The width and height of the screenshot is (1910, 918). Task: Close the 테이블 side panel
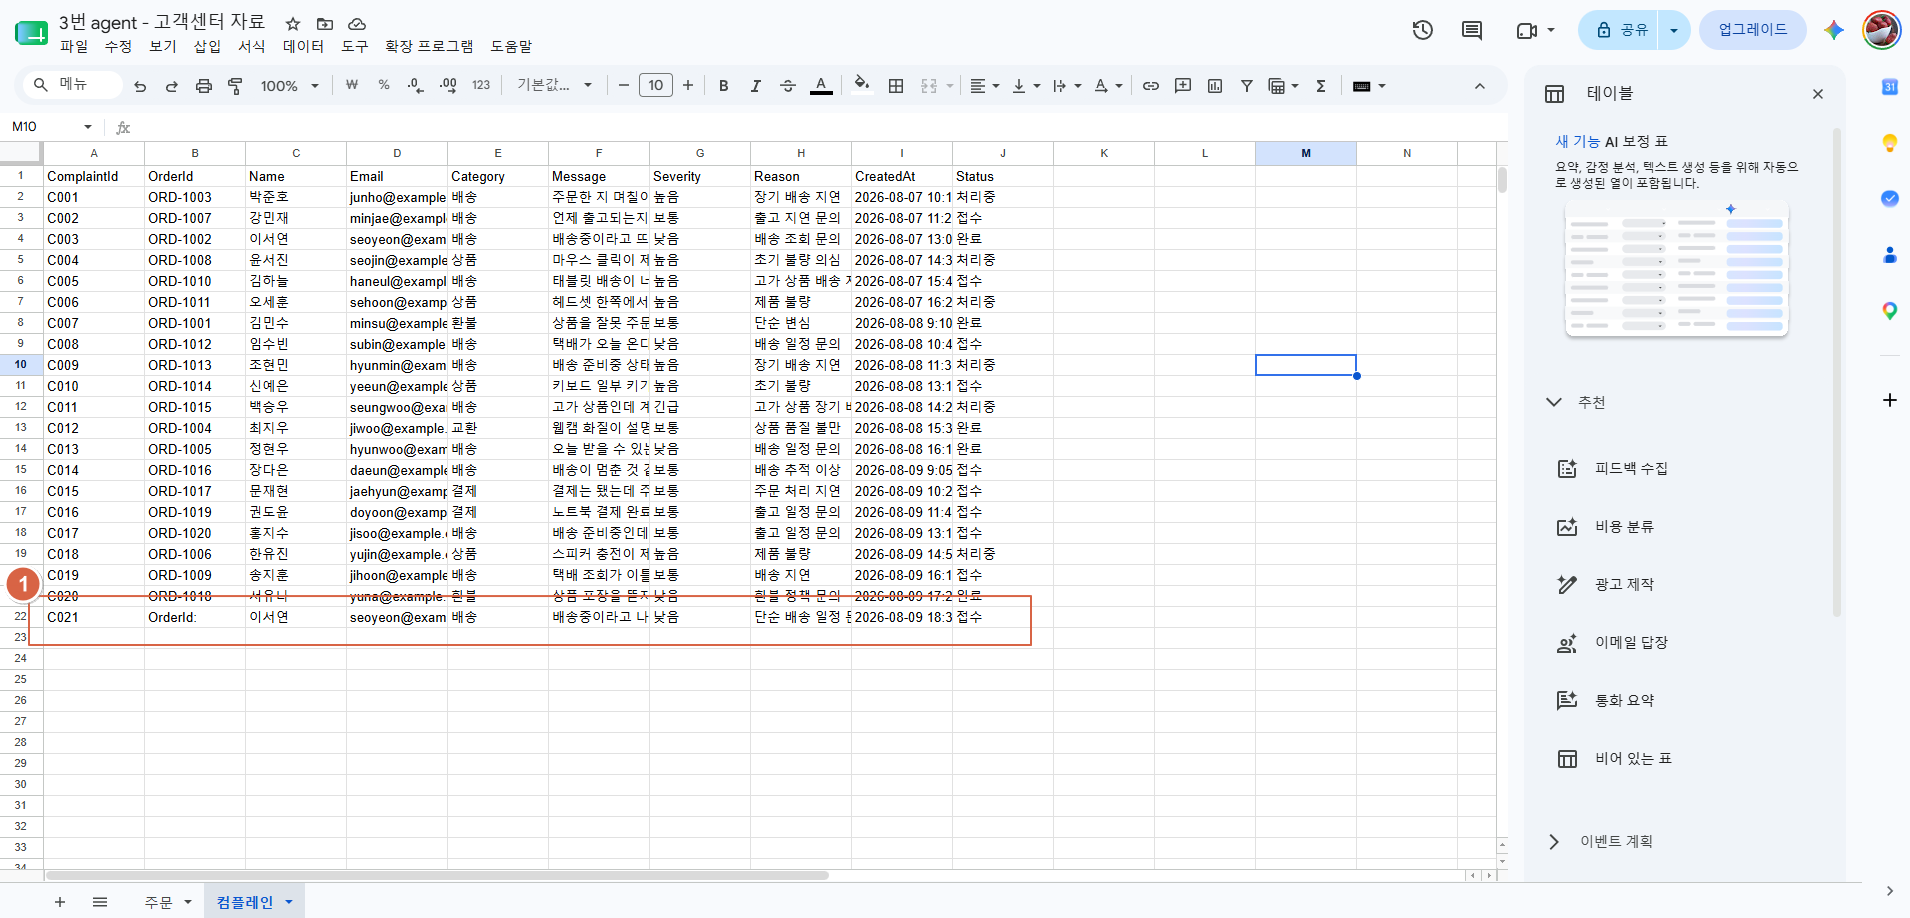click(1818, 94)
